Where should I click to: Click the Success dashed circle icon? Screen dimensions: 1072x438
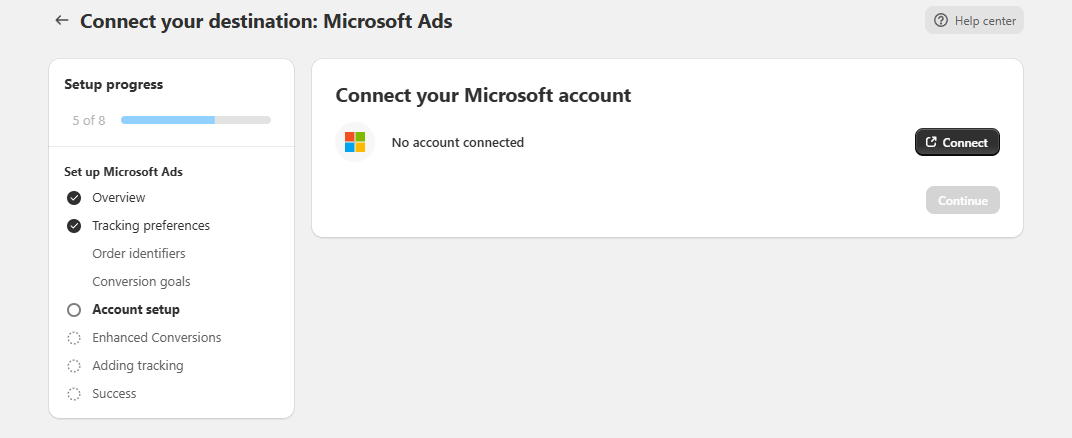tap(74, 394)
